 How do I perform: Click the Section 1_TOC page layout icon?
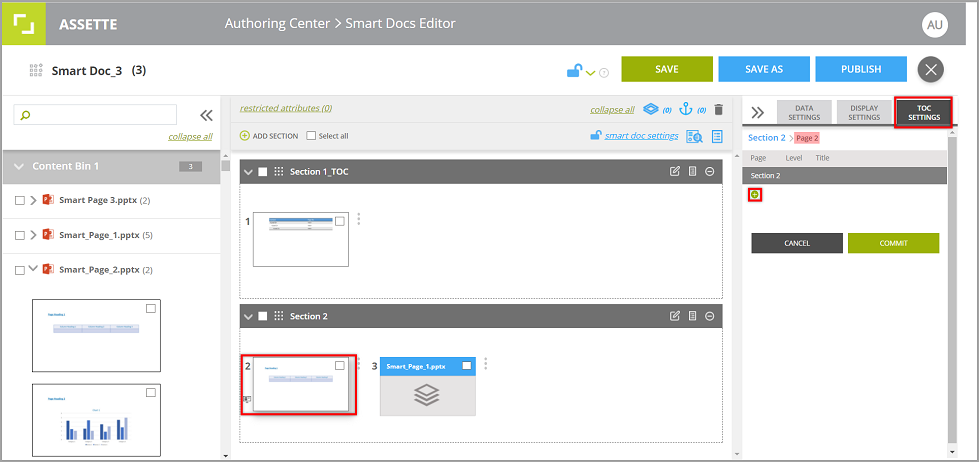692,171
